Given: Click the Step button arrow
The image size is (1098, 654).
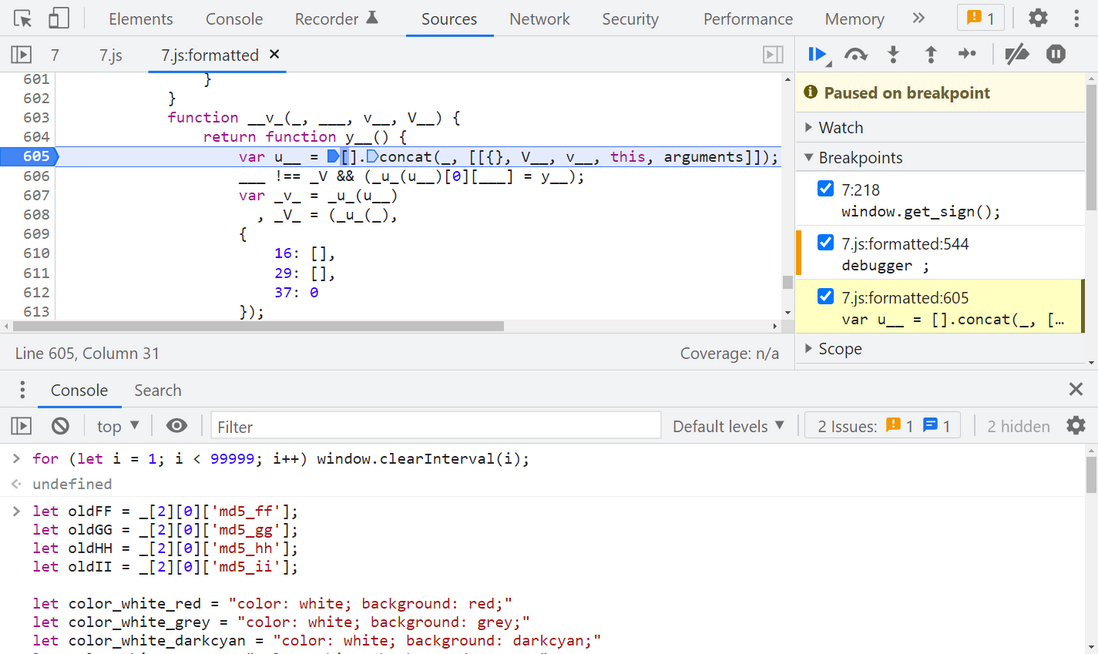Looking at the screenshot, I should pos(968,54).
